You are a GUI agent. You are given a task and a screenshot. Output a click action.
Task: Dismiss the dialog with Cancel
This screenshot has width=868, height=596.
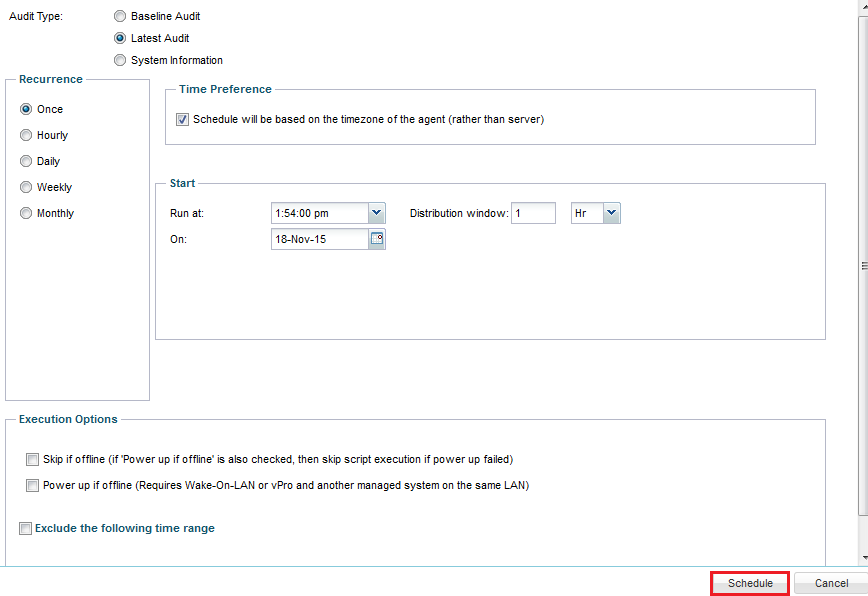(x=831, y=583)
